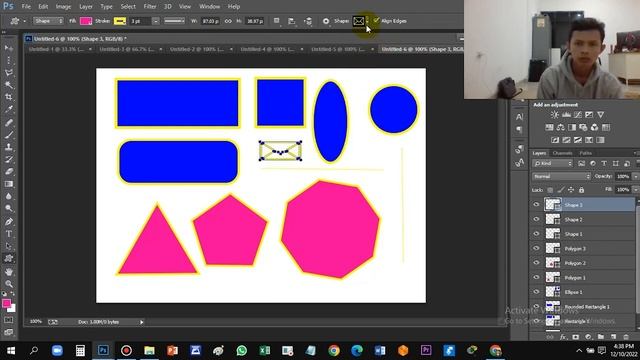The image size is (640, 360).
Task: Select the Pen tool
Action: tap(9, 222)
